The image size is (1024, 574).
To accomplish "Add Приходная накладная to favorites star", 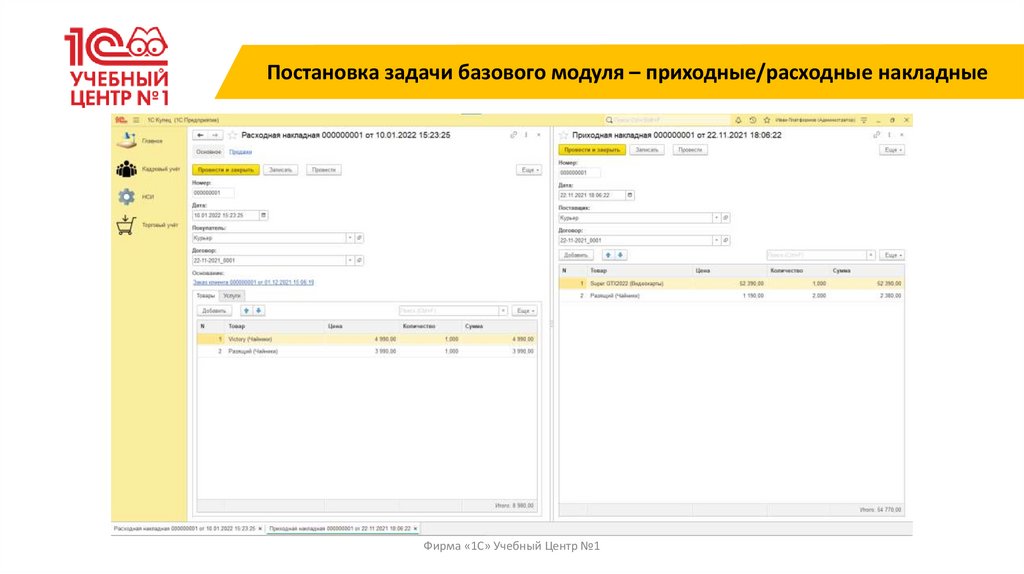I will pos(564,135).
